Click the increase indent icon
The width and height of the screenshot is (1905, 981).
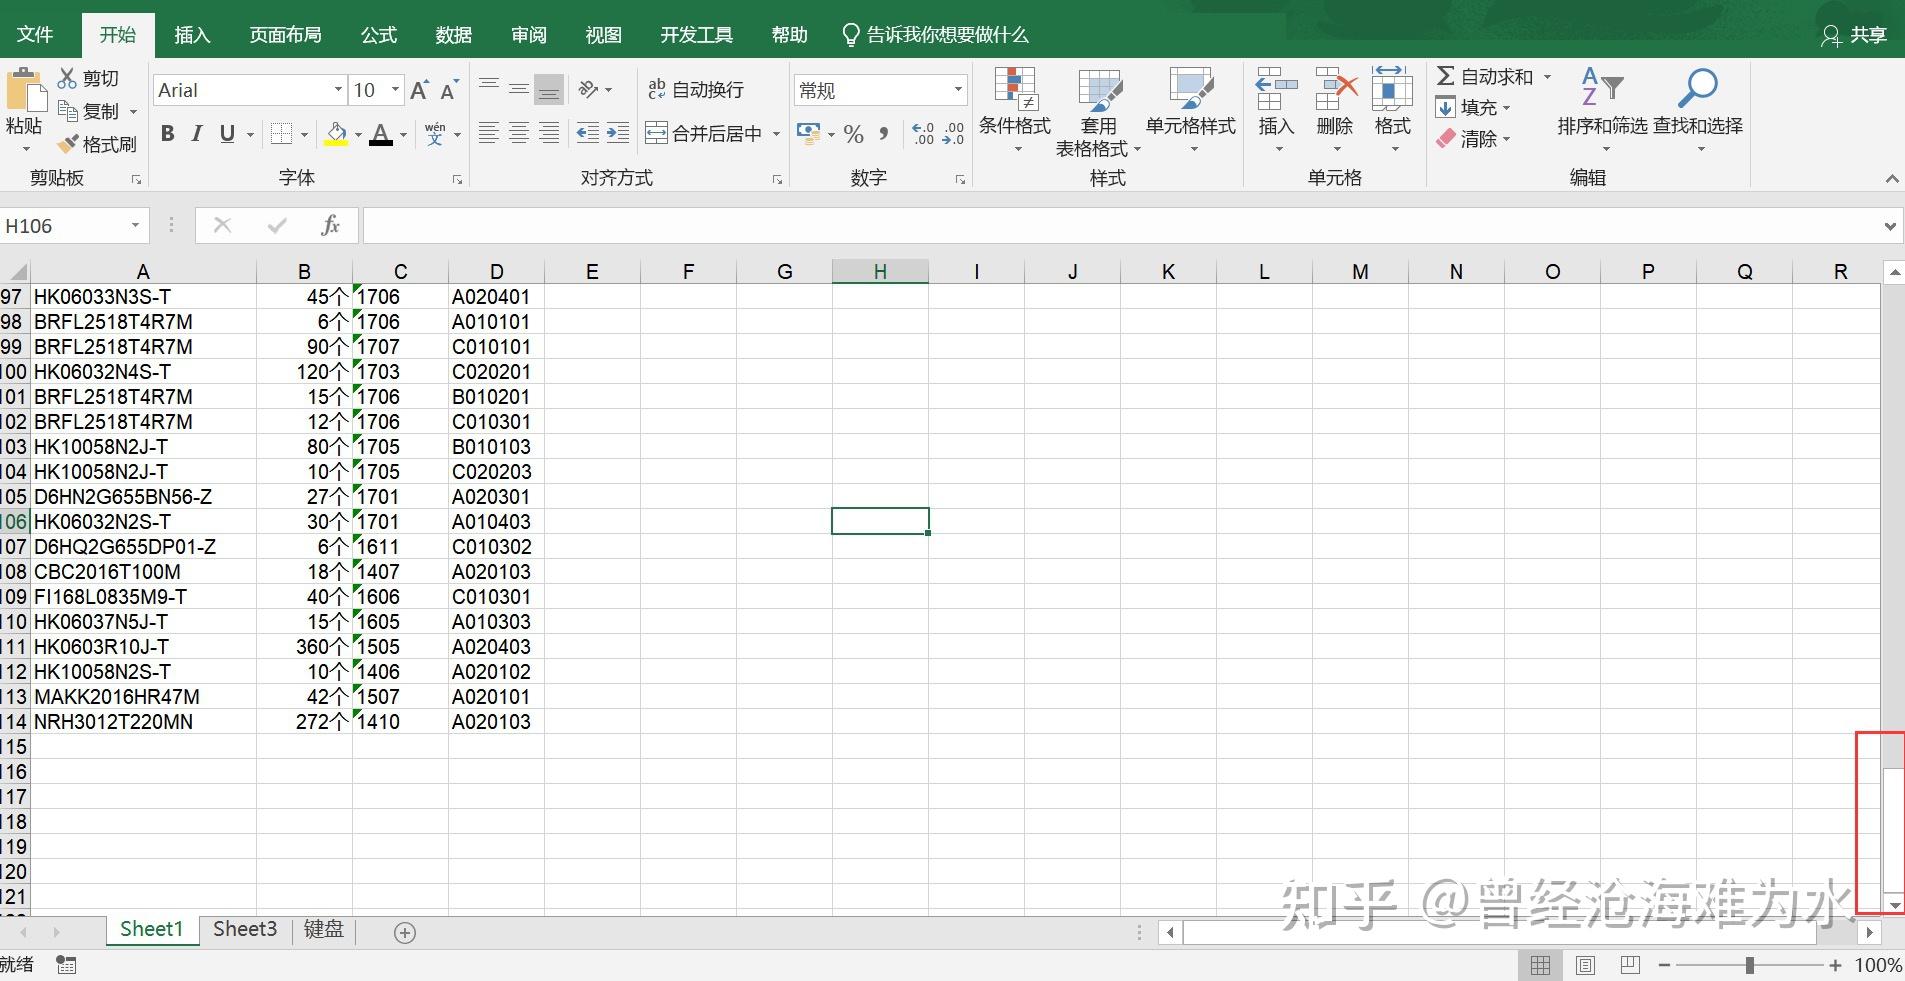coord(618,133)
